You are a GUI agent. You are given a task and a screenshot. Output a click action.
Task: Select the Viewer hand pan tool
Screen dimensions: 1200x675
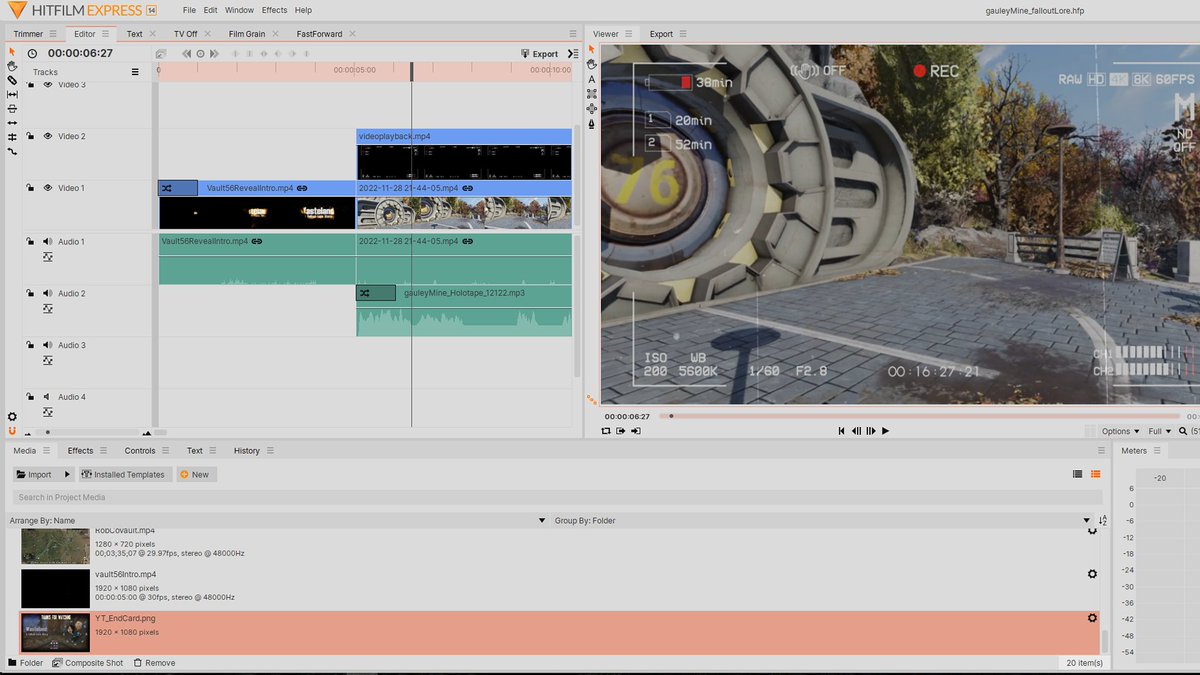point(591,64)
